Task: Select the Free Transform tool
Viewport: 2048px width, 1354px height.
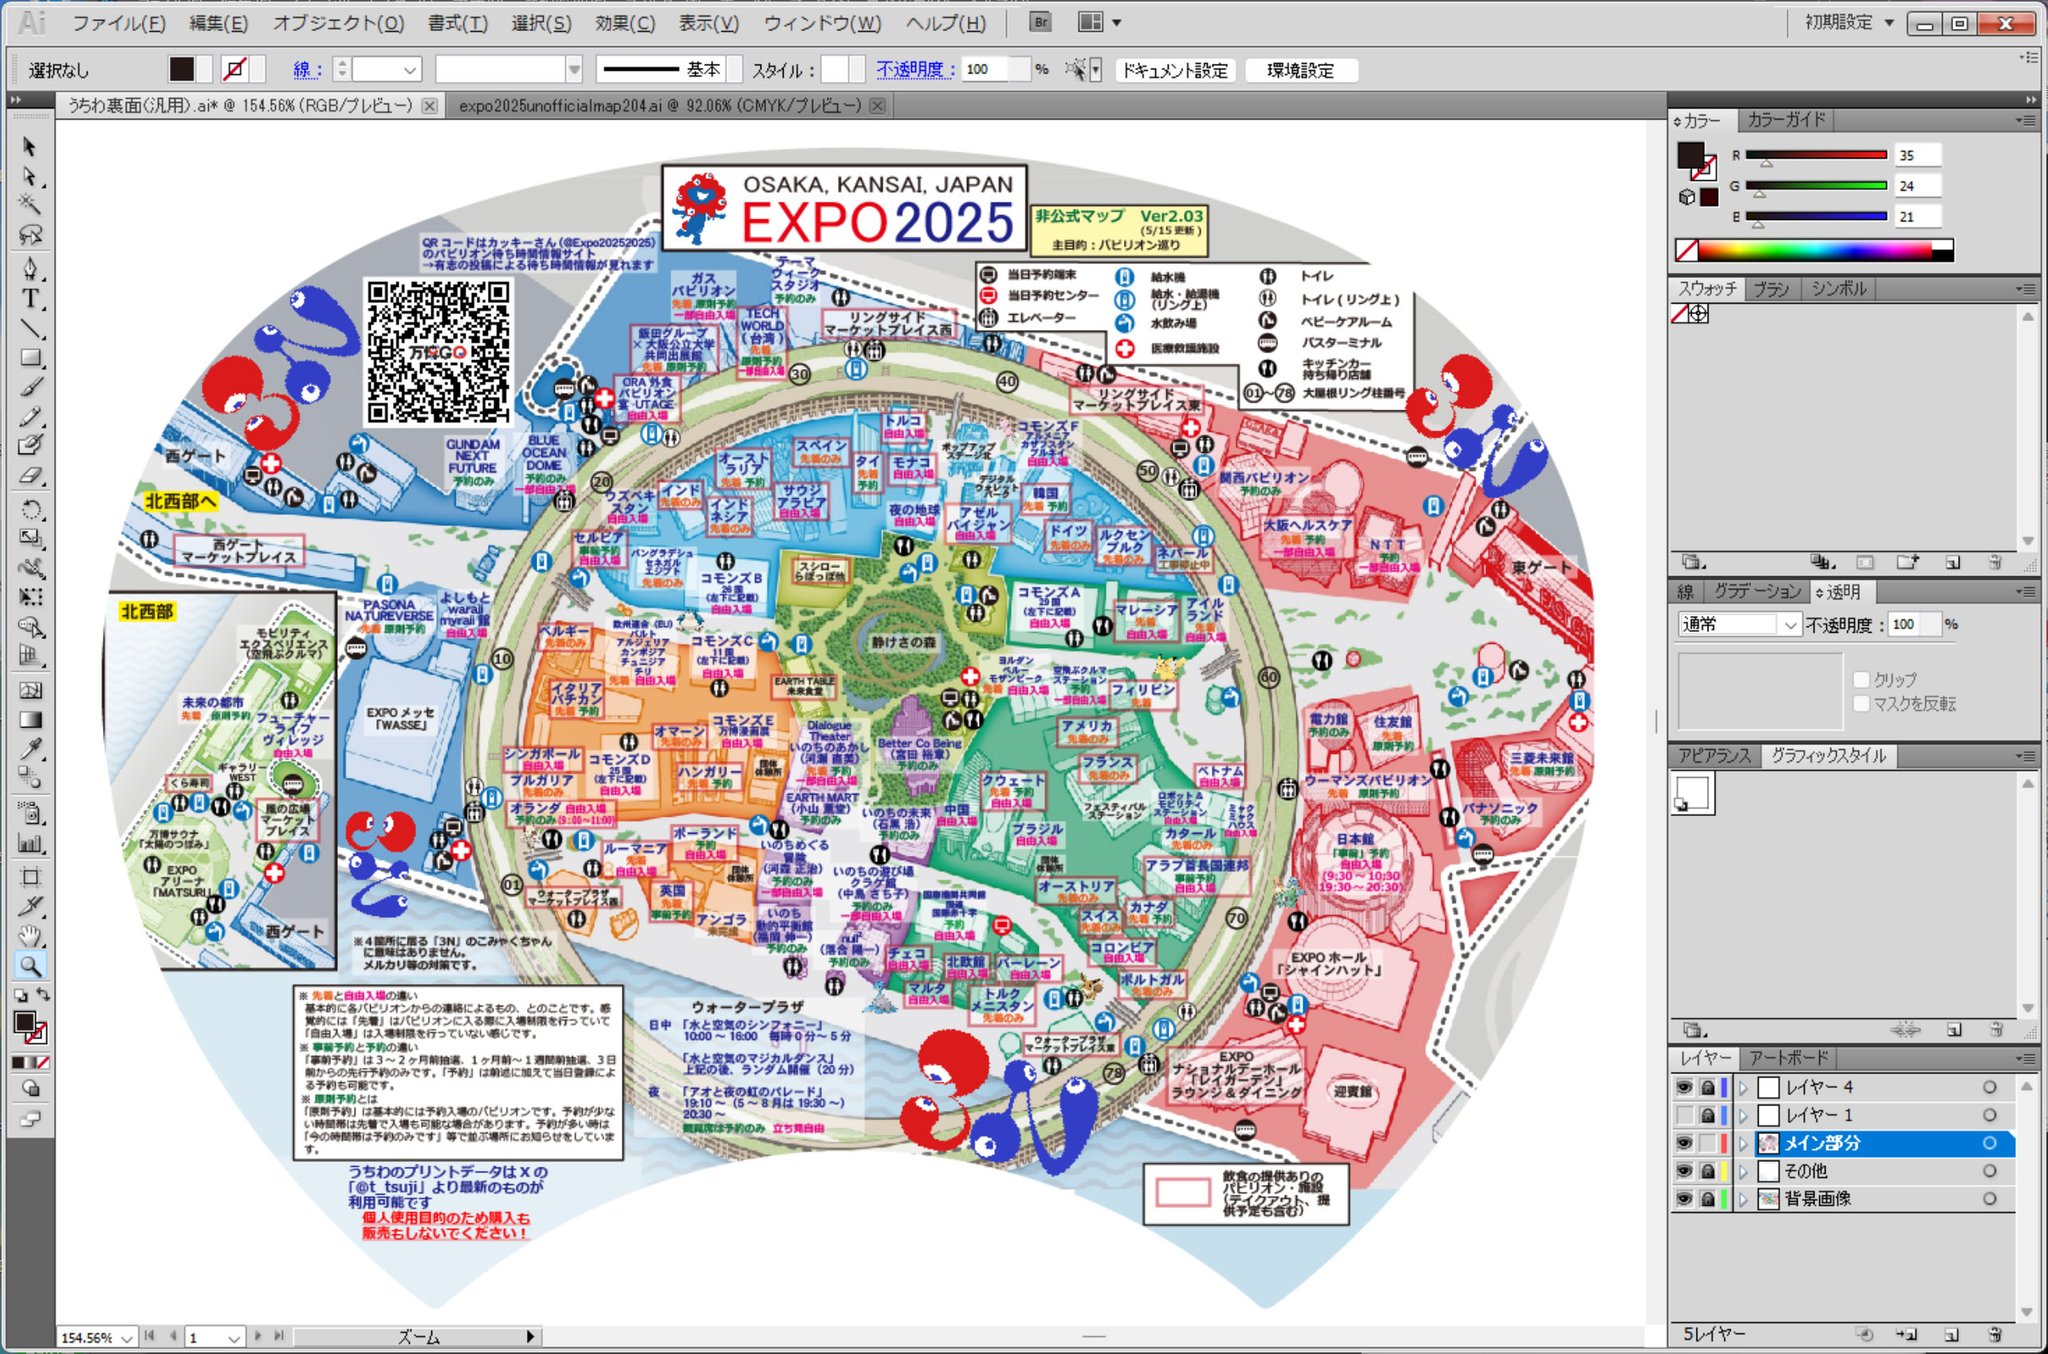Action: pos(30,597)
